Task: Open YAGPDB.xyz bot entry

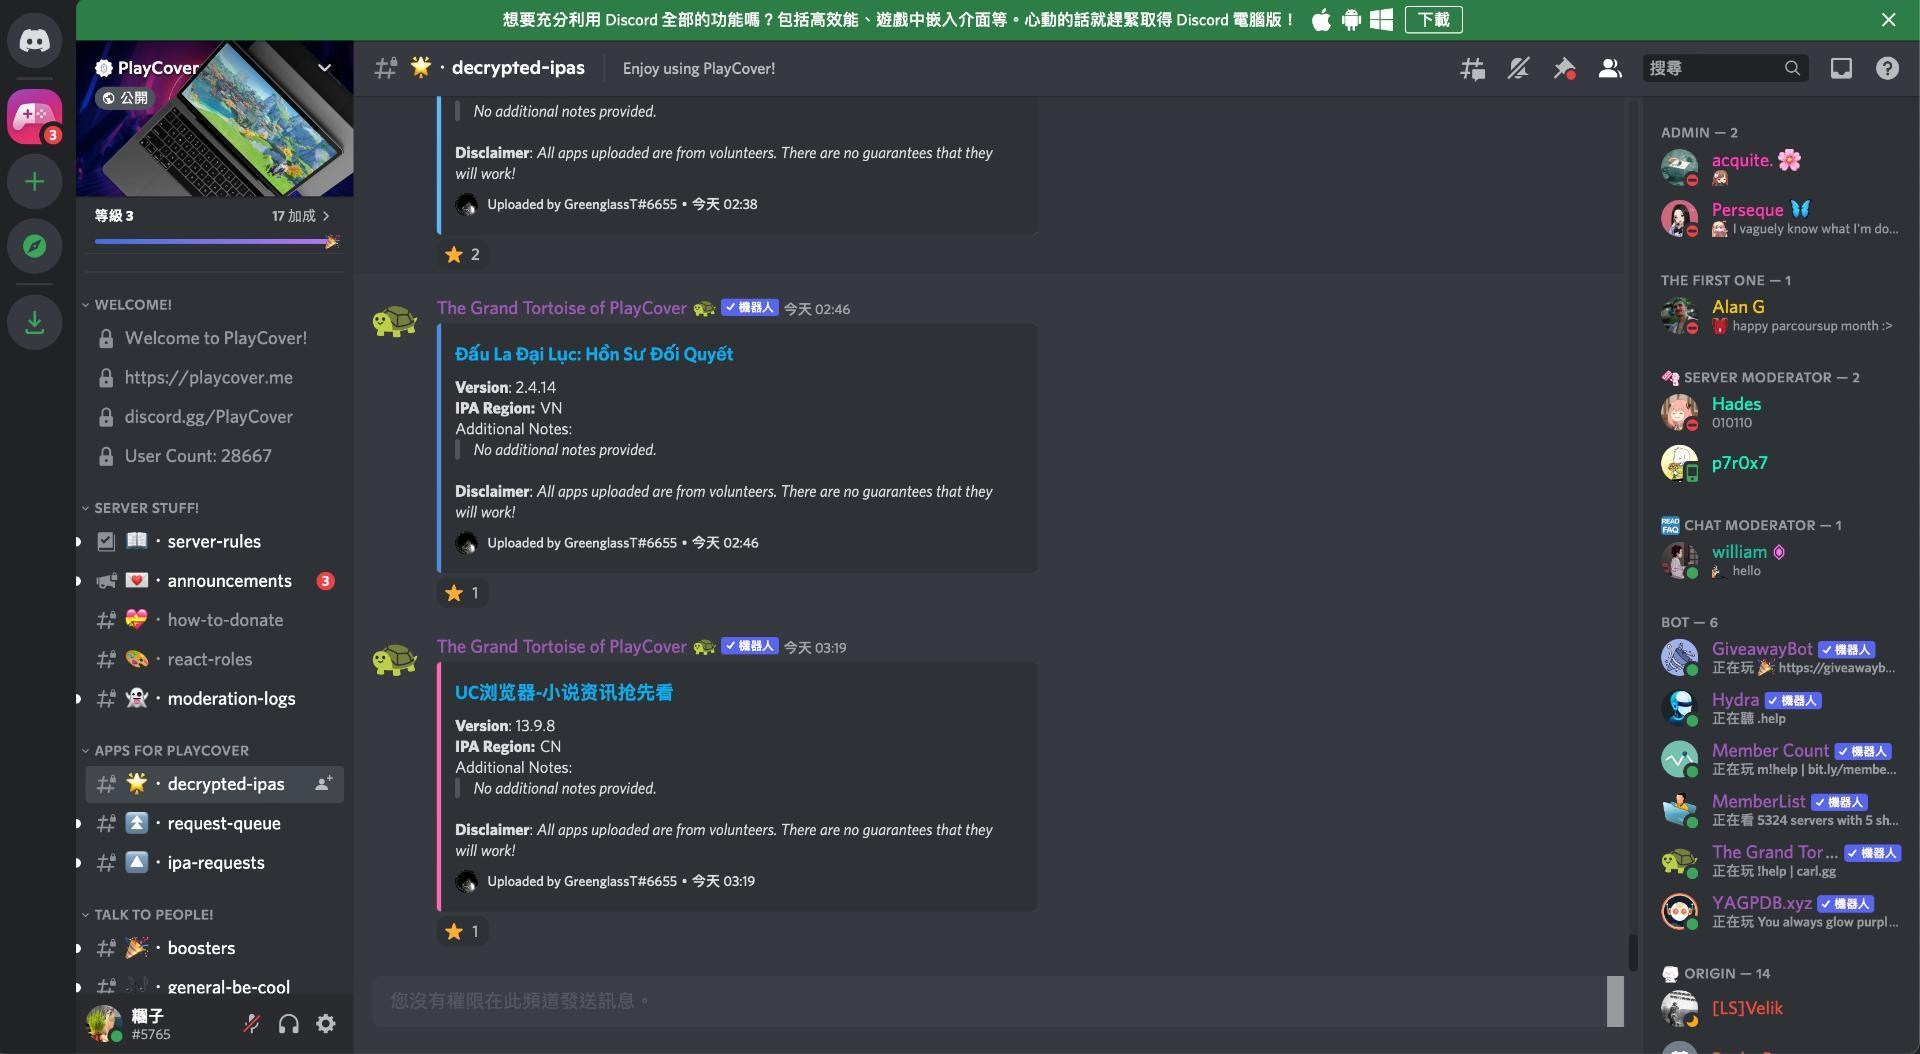Action: (1780, 911)
